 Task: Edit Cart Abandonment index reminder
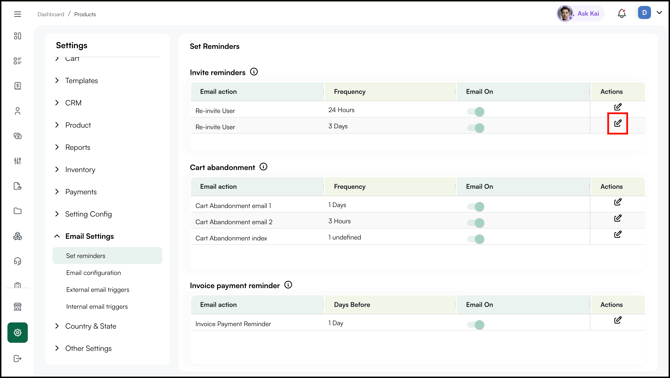point(617,234)
